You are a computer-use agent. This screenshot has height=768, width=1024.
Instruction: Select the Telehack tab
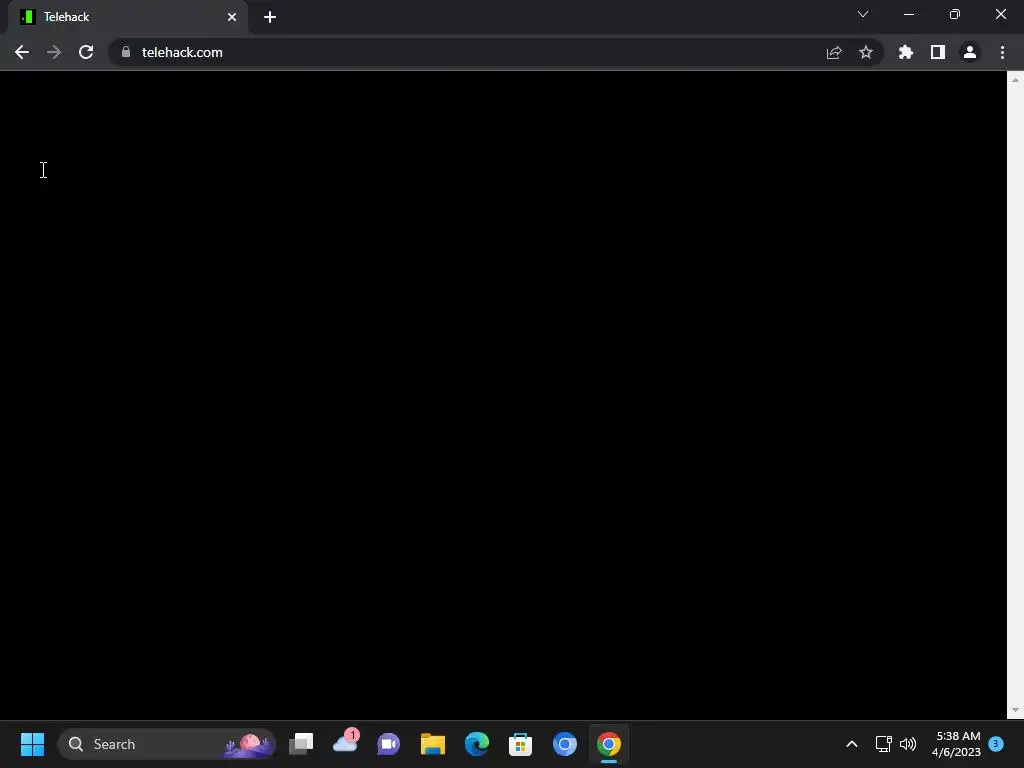tap(127, 17)
